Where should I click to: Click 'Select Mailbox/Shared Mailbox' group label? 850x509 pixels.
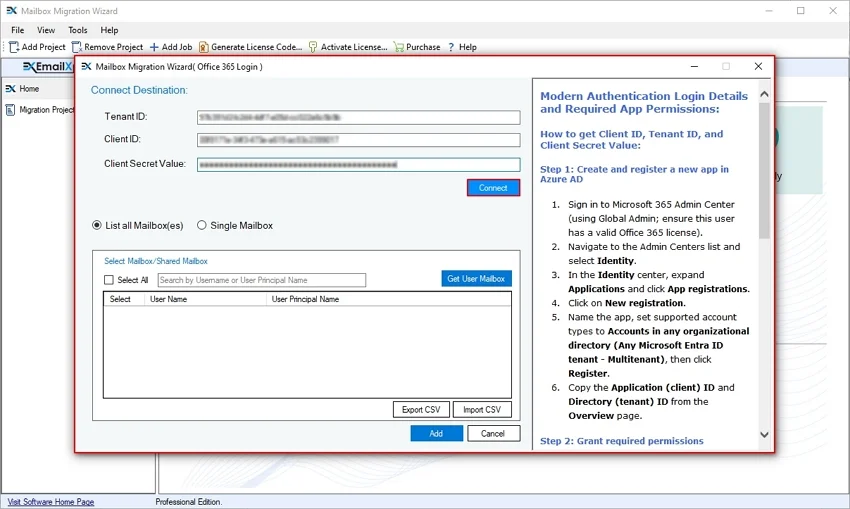coord(156,261)
